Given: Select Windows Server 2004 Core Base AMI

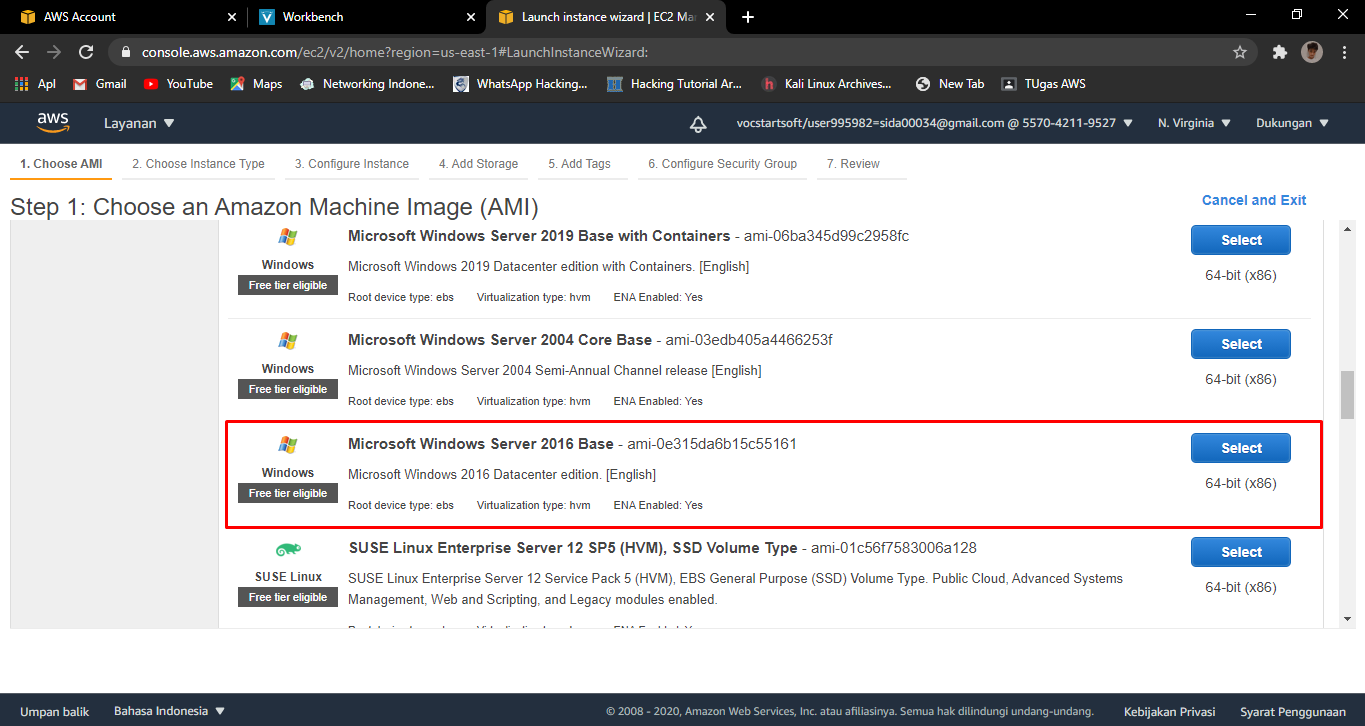Looking at the screenshot, I should point(1240,344).
